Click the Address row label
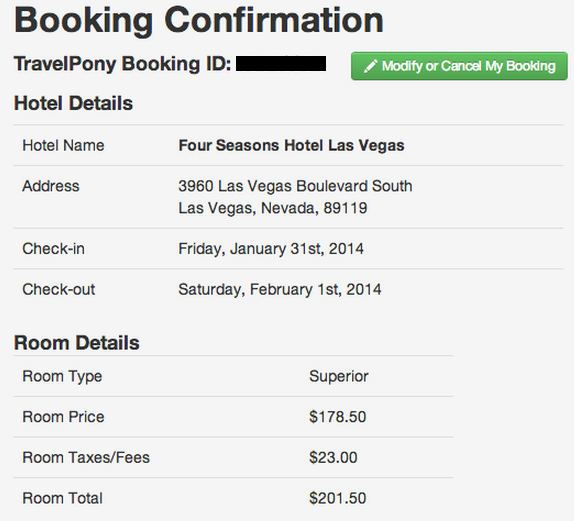The width and height of the screenshot is (574, 521). pos(51,186)
